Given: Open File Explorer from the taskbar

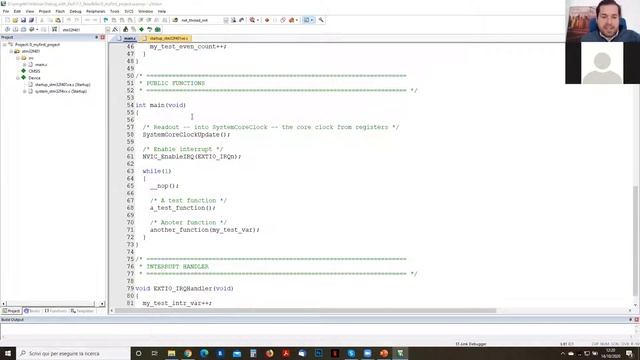Looking at the screenshot, I should pyautogui.click(x=171, y=353).
